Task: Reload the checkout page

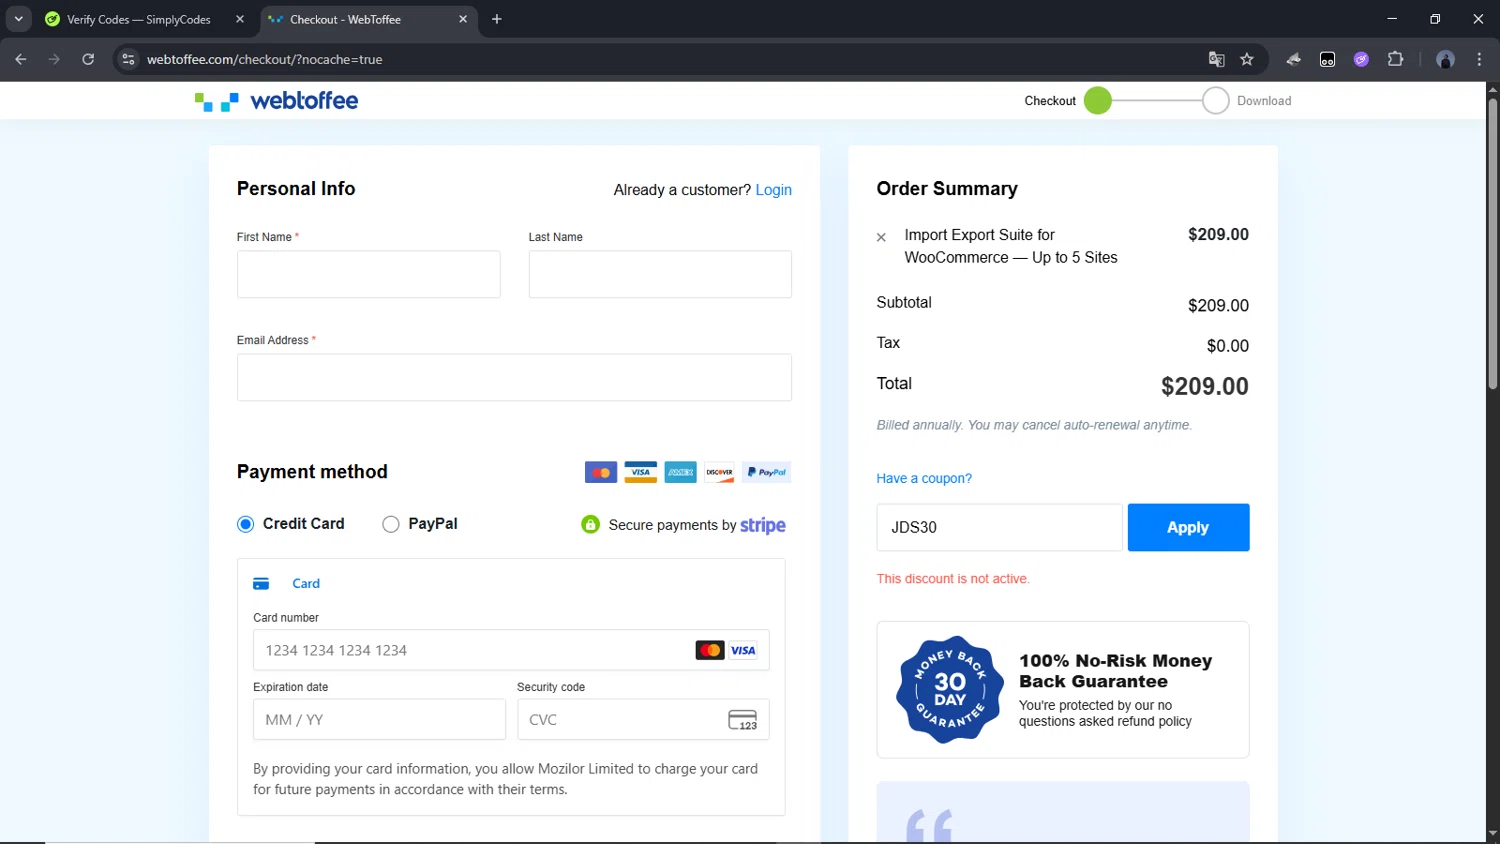Action: (x=88, y=59)
